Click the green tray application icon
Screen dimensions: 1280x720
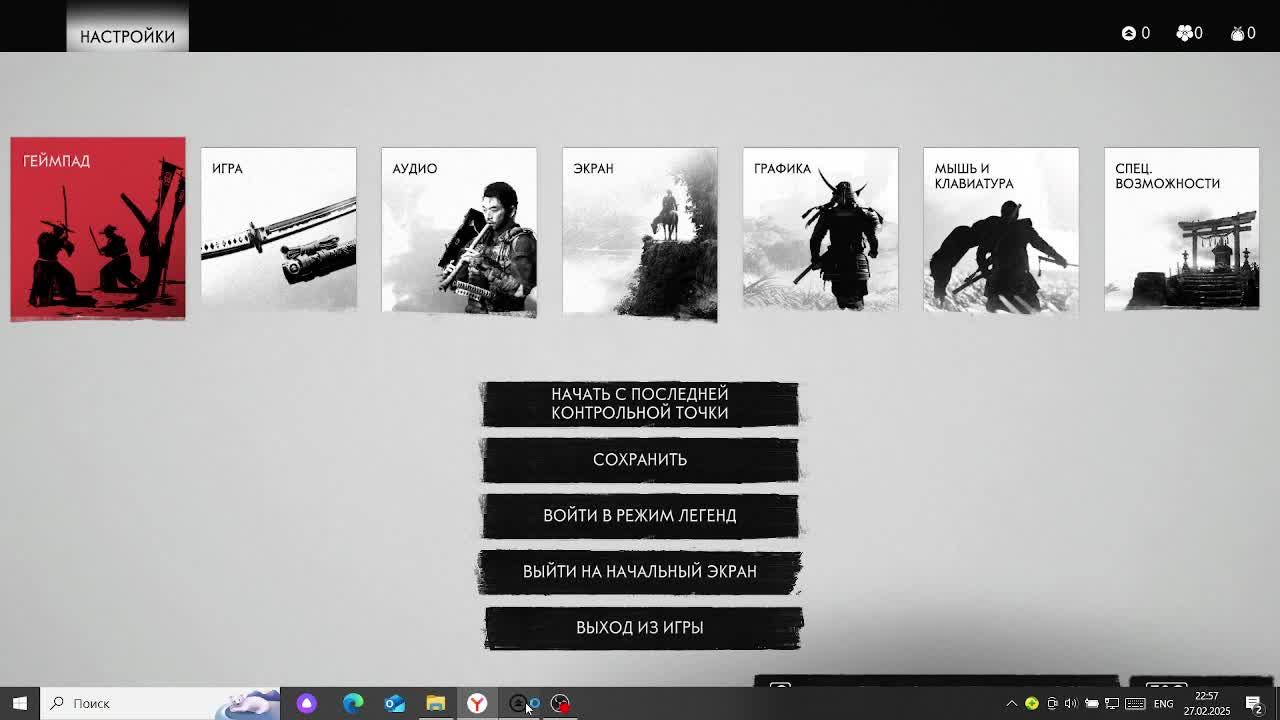pyautogui.click(x=1031, y=703)
